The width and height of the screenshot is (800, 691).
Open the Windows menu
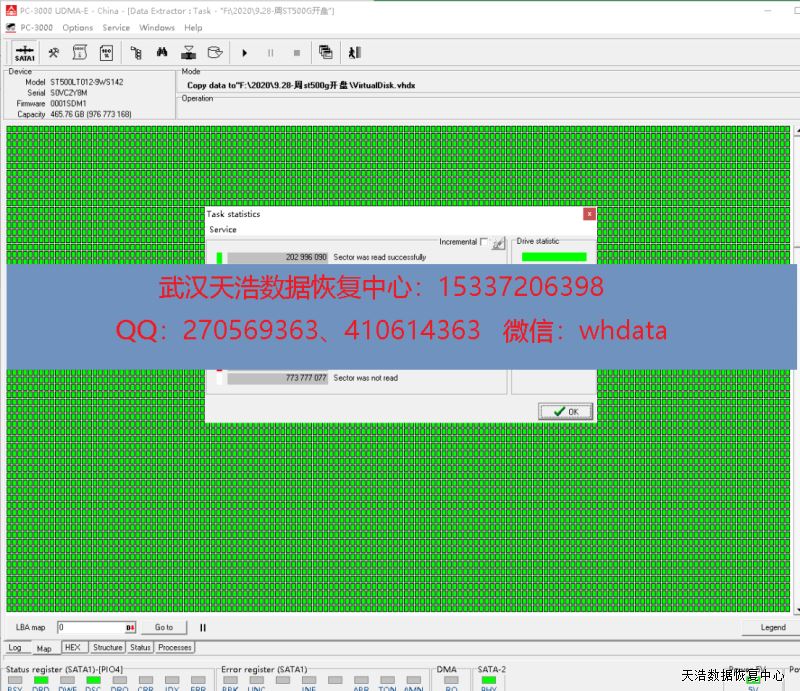tap(157, 28)
